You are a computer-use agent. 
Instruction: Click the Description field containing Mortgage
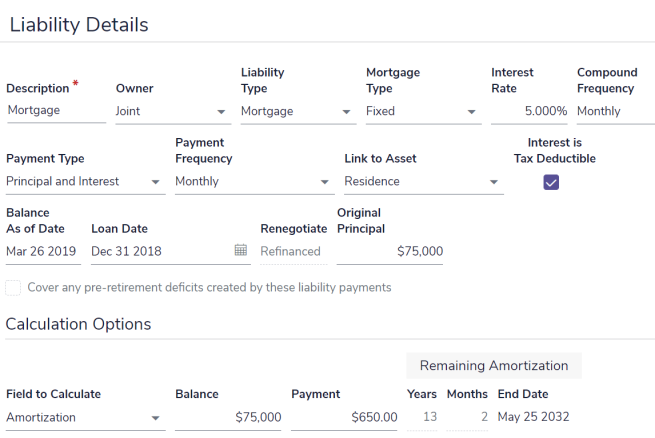pyautogui.click(x=56, y=111)
